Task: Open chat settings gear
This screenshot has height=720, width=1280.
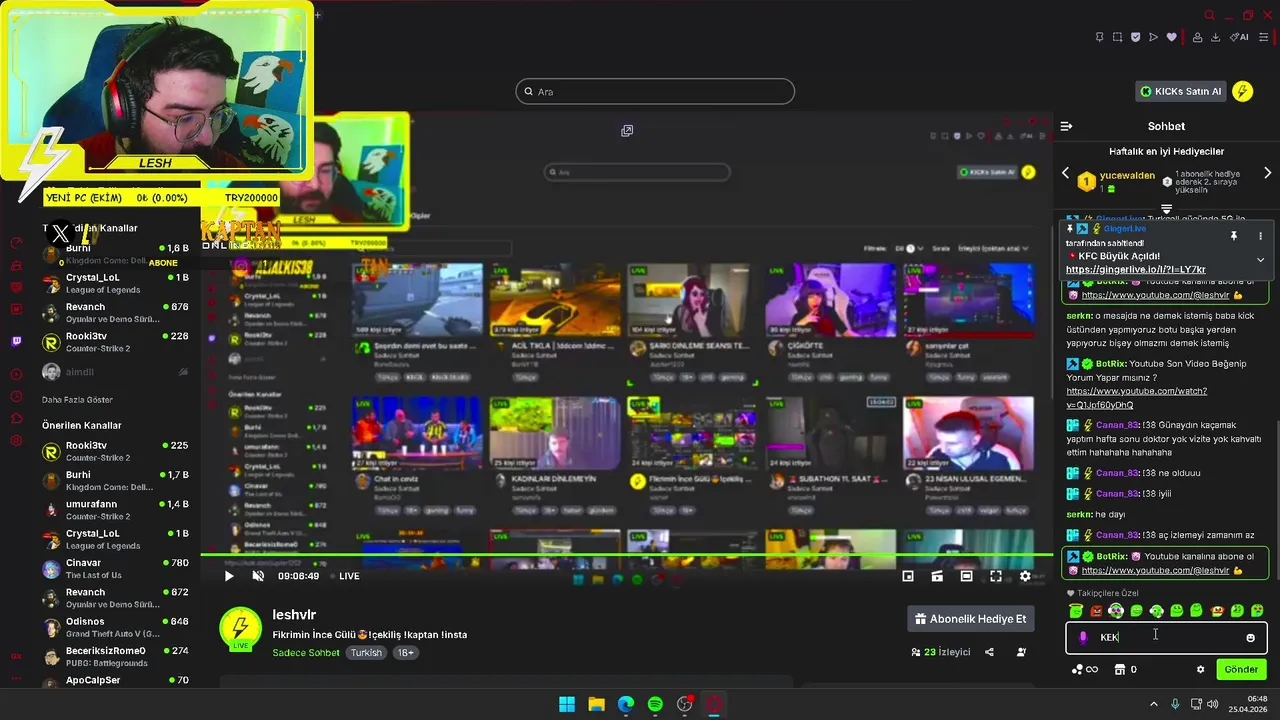Action: pyautogui.click(x=1200, y=670)
